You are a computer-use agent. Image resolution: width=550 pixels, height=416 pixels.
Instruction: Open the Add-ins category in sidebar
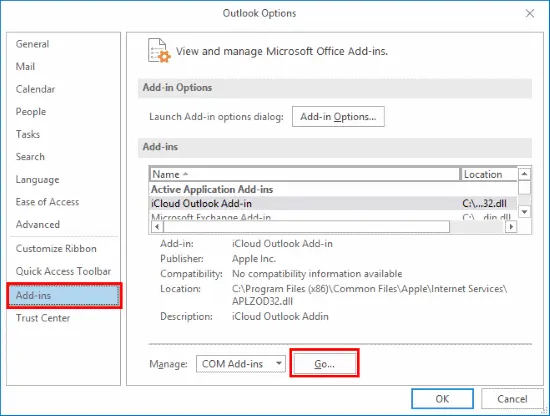point(64,295)
